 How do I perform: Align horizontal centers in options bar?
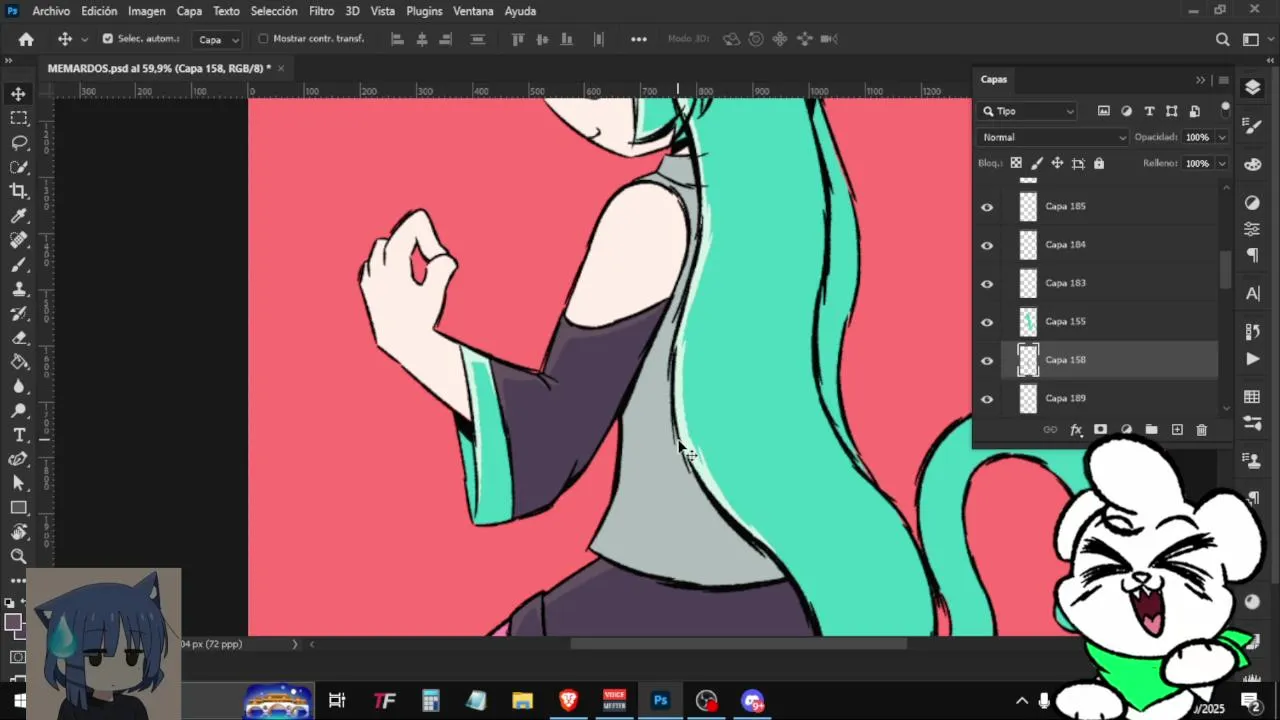click(x=421, y=39)
